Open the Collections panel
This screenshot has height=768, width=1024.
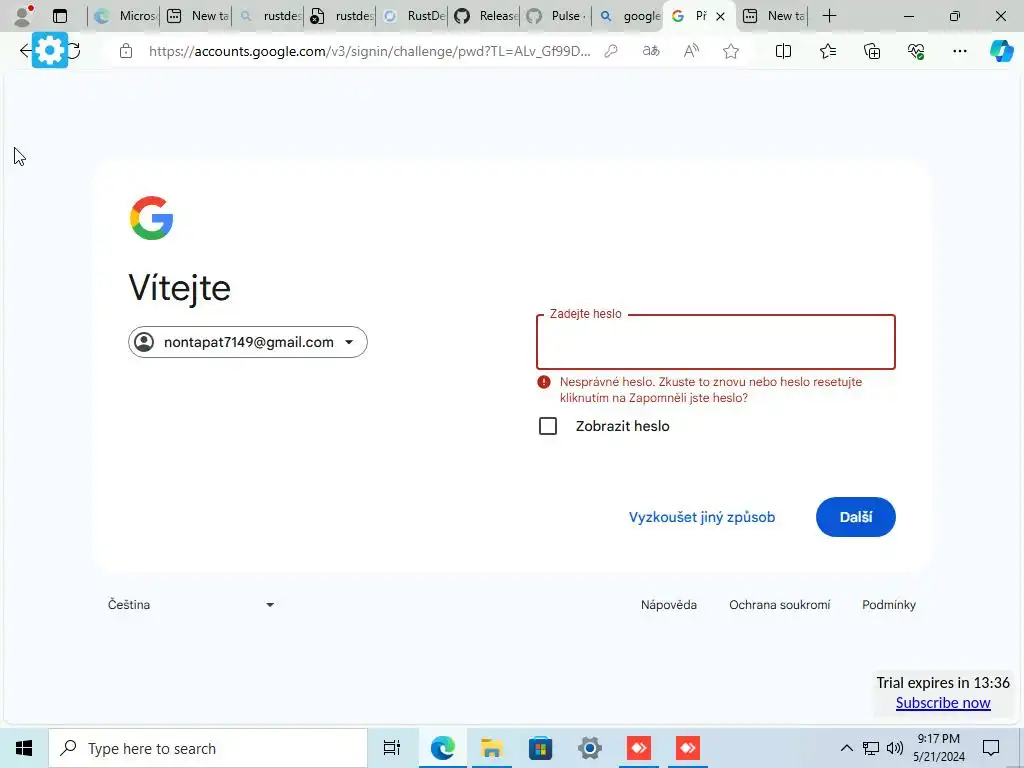tap(872, 51)
